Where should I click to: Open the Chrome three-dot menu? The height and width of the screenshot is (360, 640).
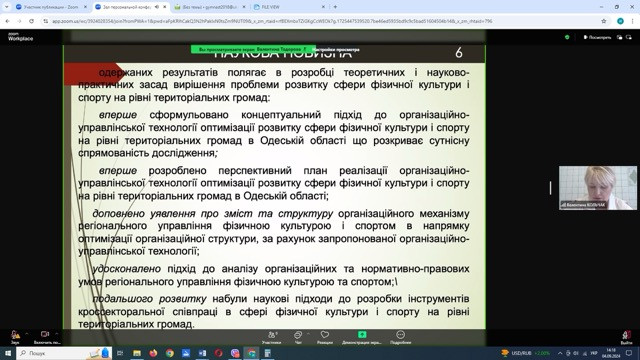coord(633,21)
